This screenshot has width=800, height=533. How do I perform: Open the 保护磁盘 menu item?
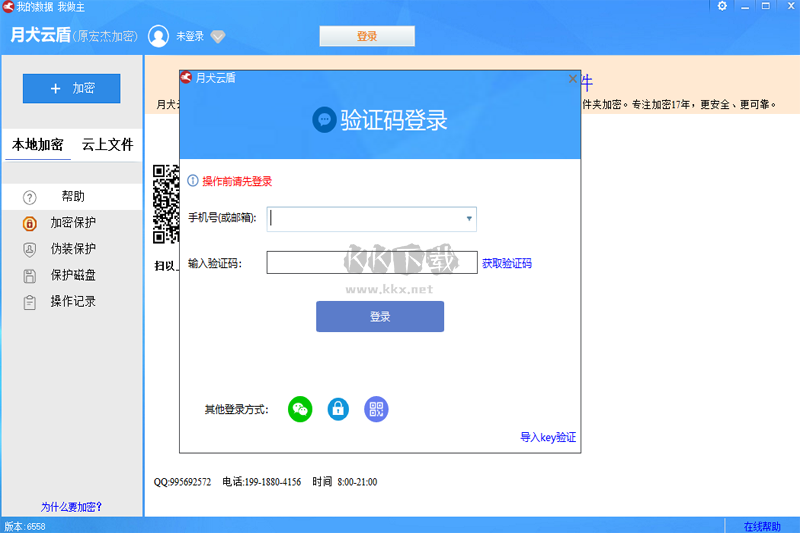click(72, 275)
